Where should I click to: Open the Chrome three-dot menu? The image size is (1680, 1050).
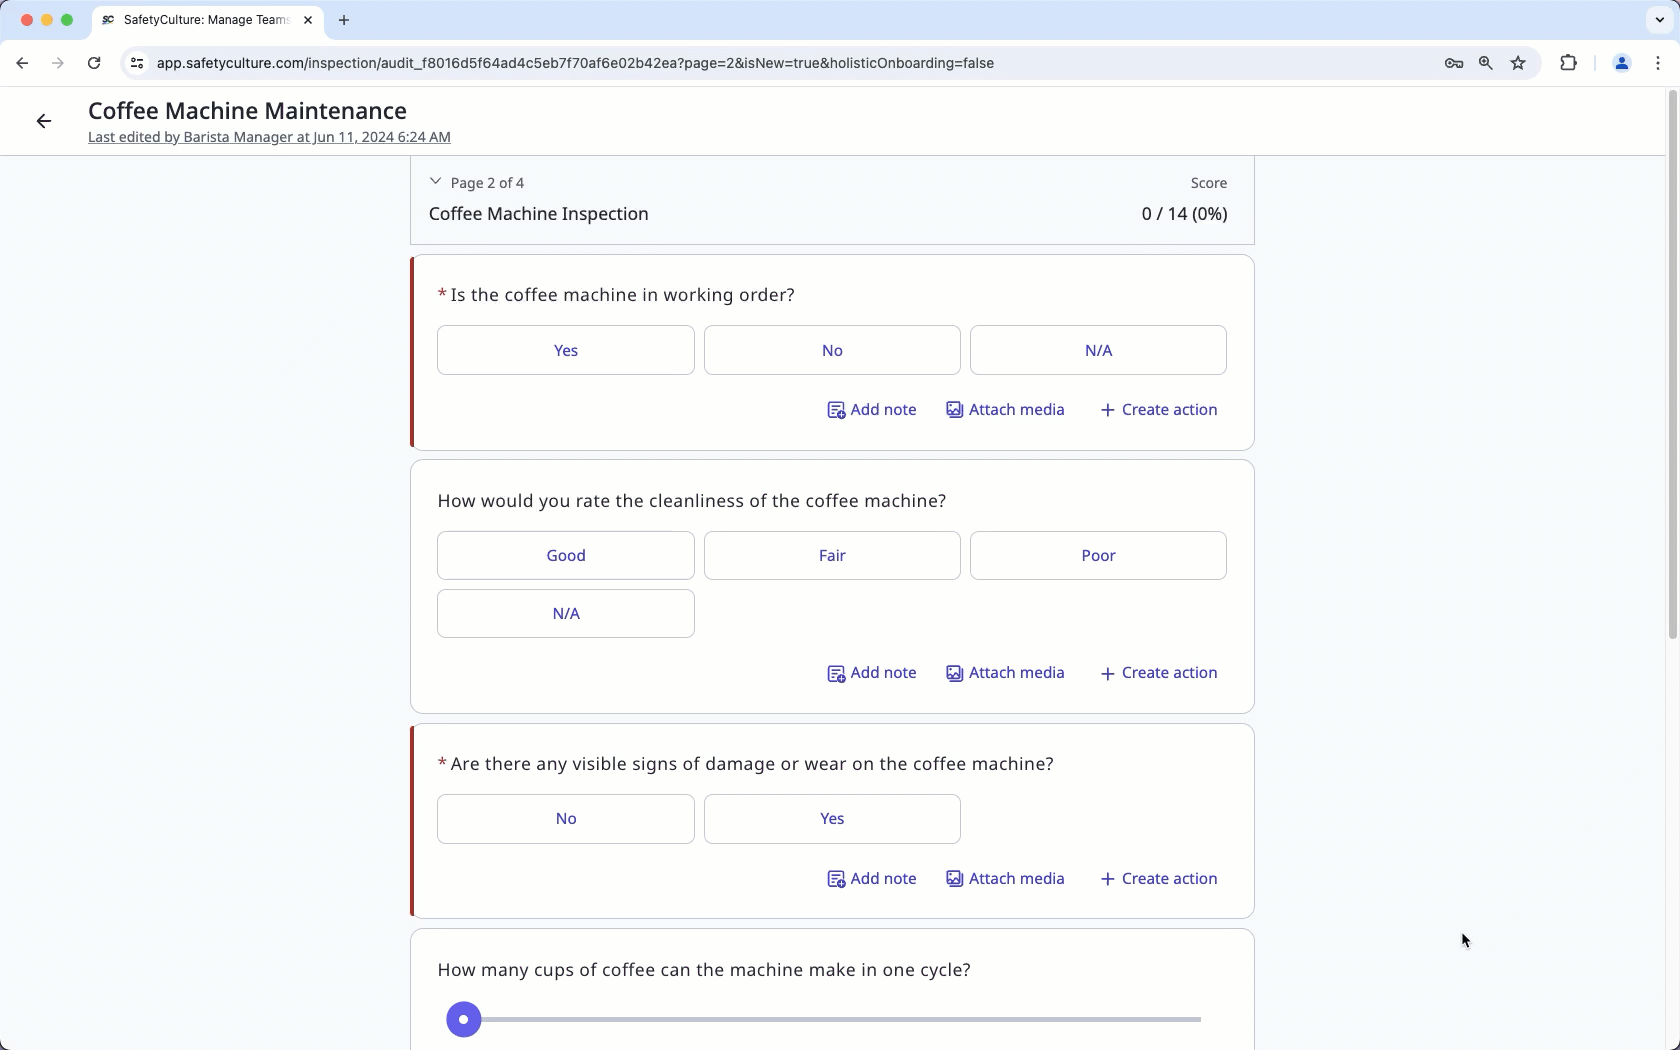(1658, 63)
